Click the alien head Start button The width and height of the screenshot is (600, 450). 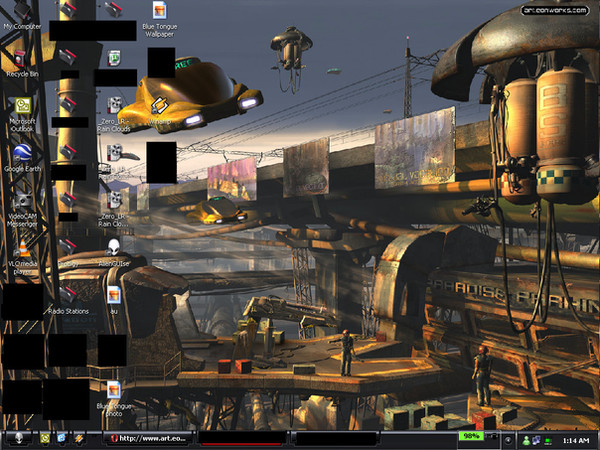[18, 439]
